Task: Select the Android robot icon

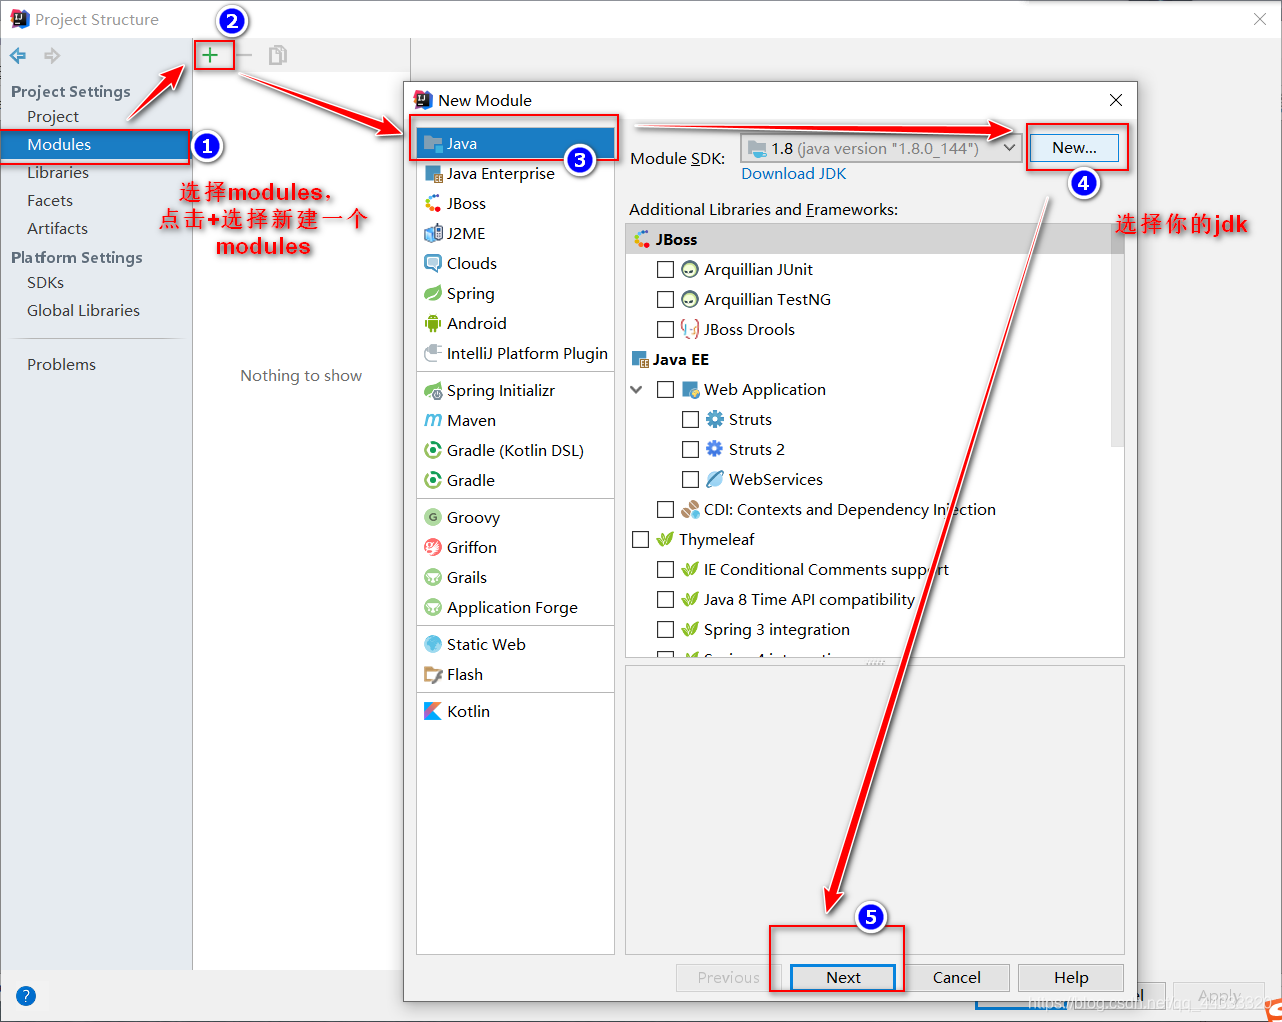Action: [433, 324]
